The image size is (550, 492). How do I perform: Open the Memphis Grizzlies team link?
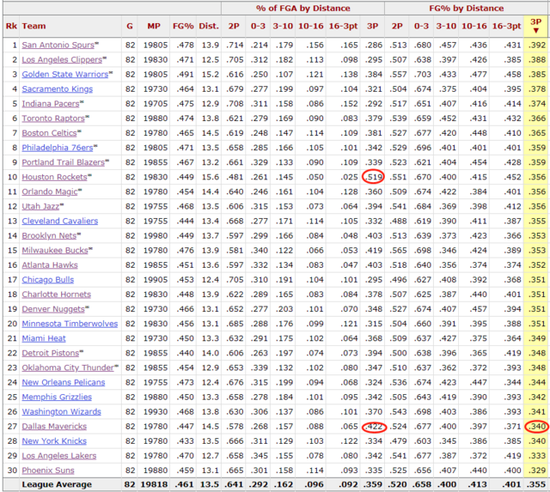(56, 397)
